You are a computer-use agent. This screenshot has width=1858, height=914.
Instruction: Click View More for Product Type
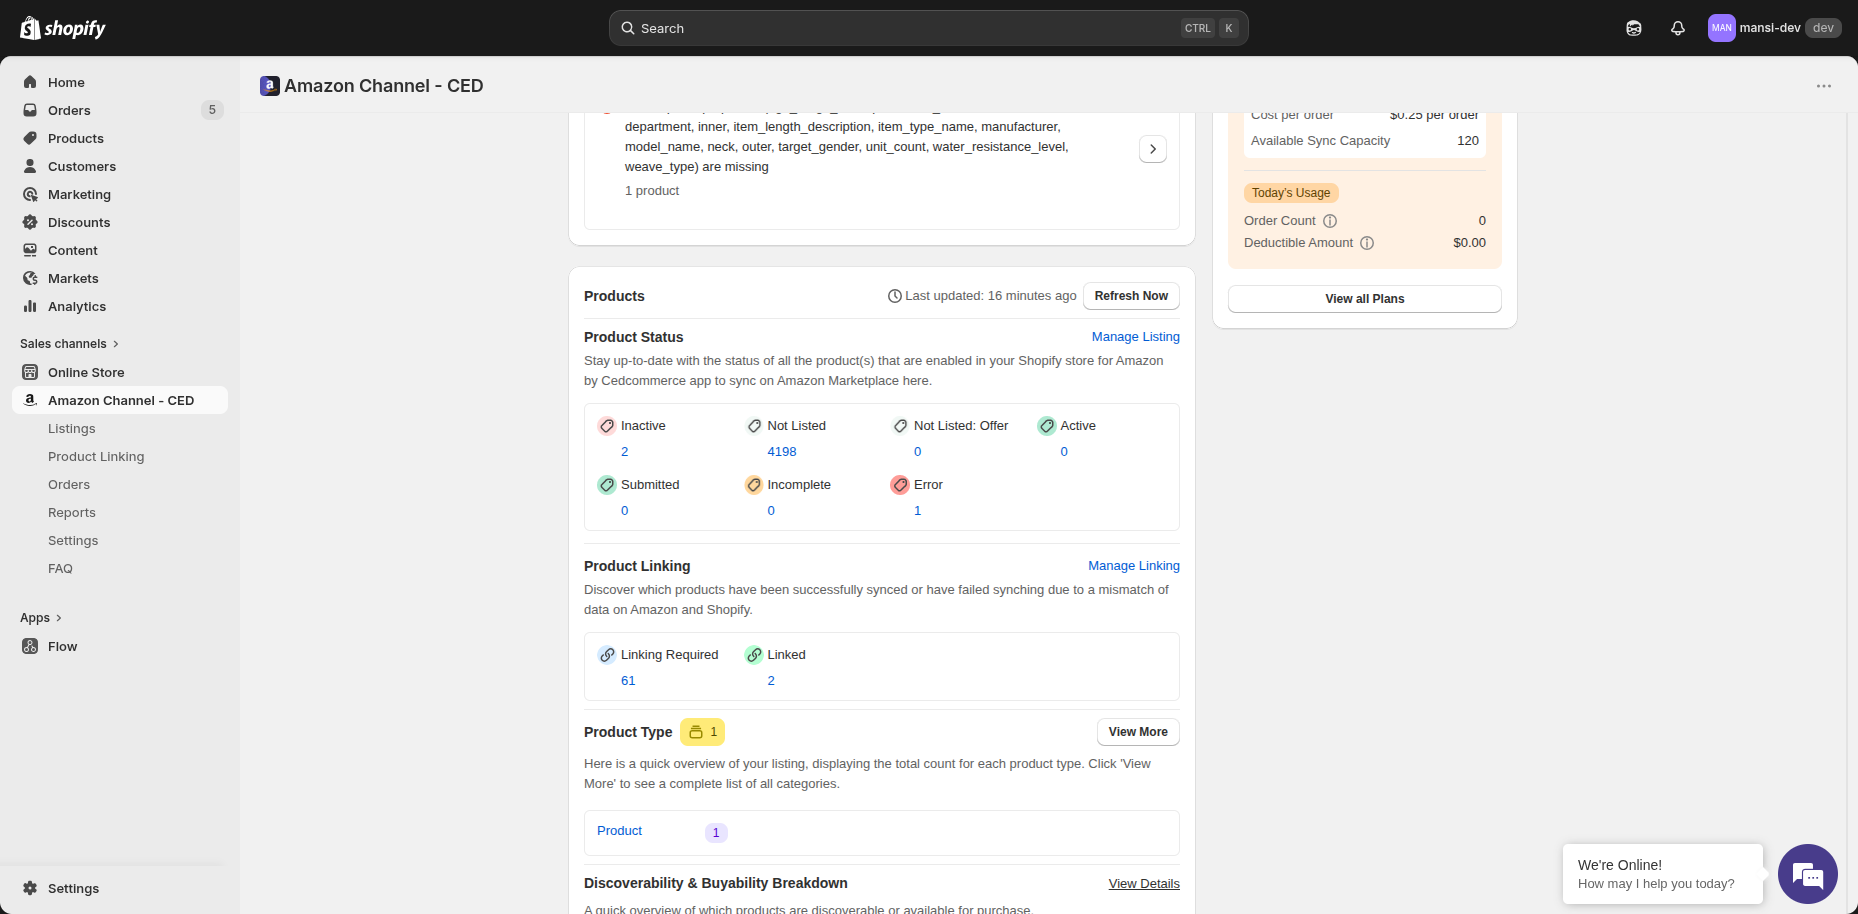(x=1138, y=732)
